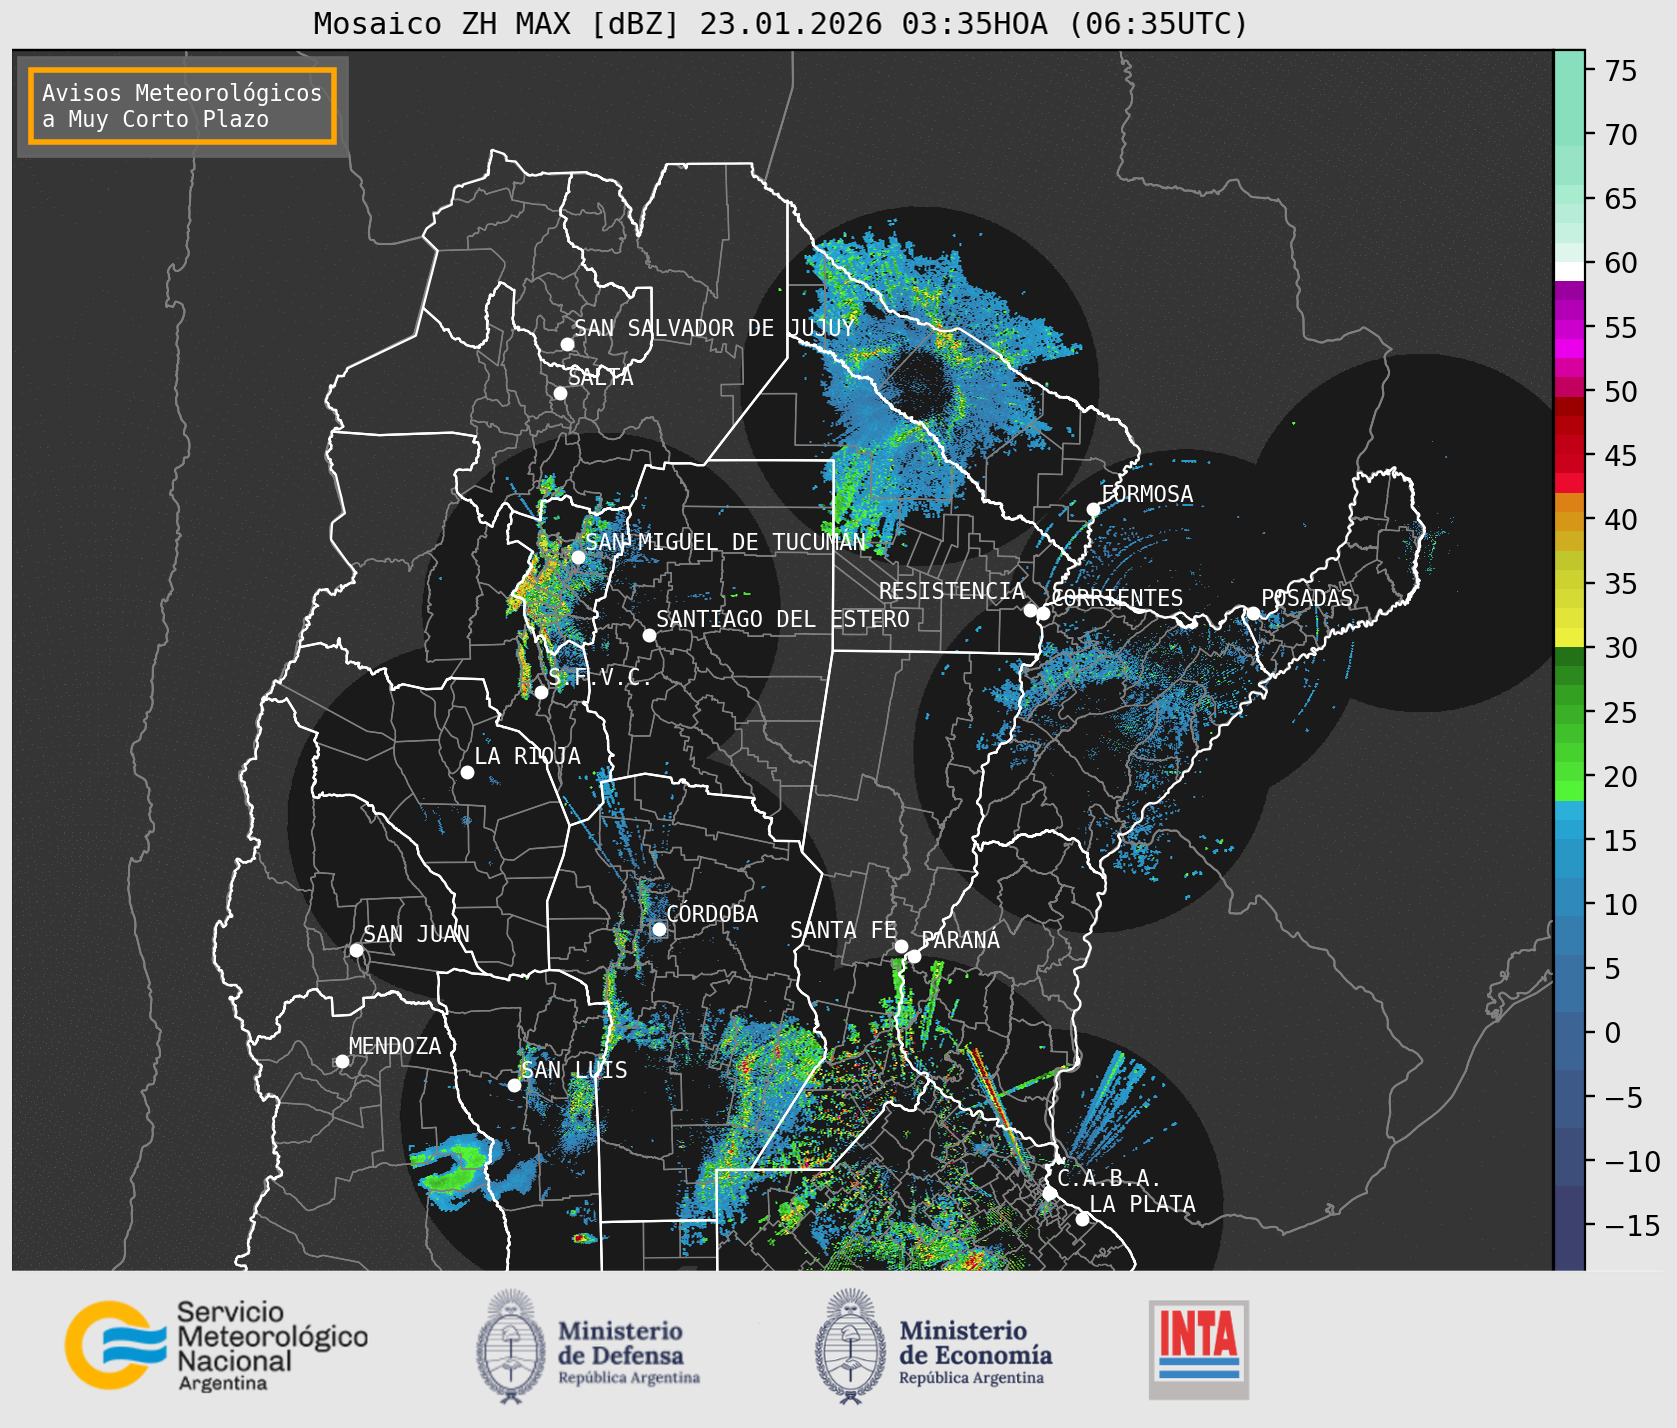Click the Servicio Meteorológico Nacional logo
The height and width of the screenshot is (1428, 1677).
(x=216, y=1345)
